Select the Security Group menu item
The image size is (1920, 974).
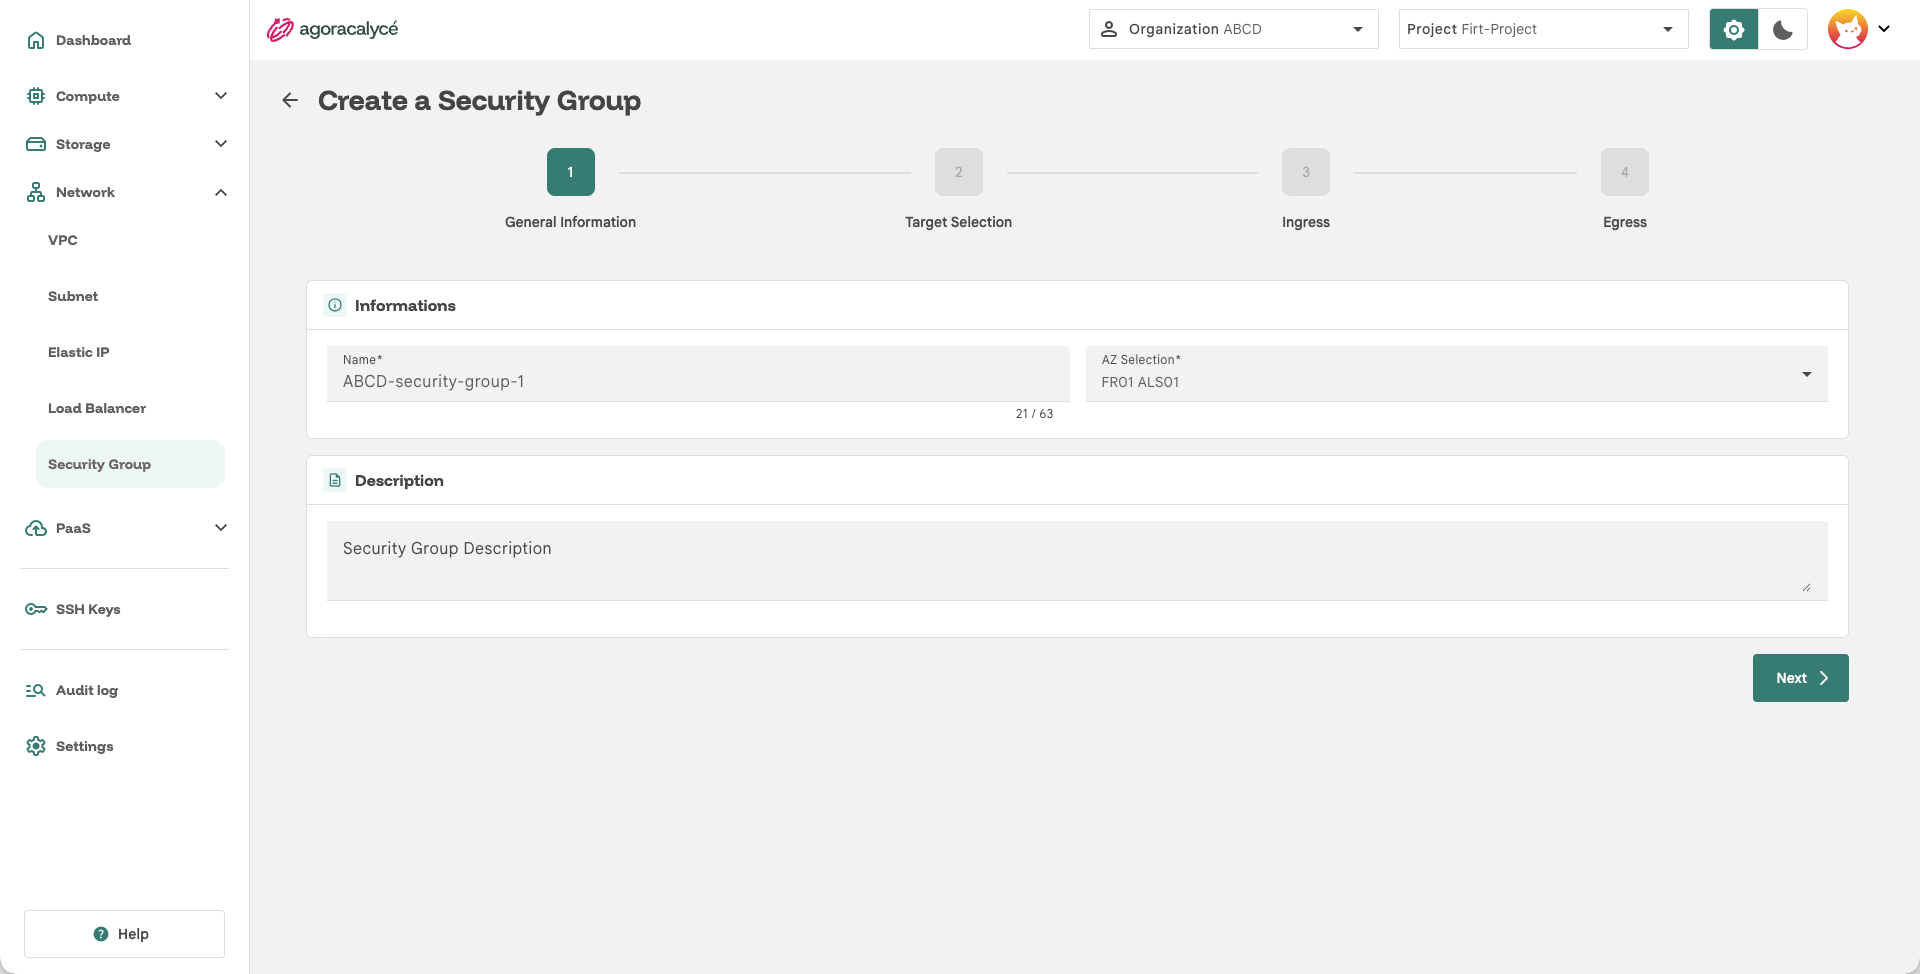coord(130,464)
